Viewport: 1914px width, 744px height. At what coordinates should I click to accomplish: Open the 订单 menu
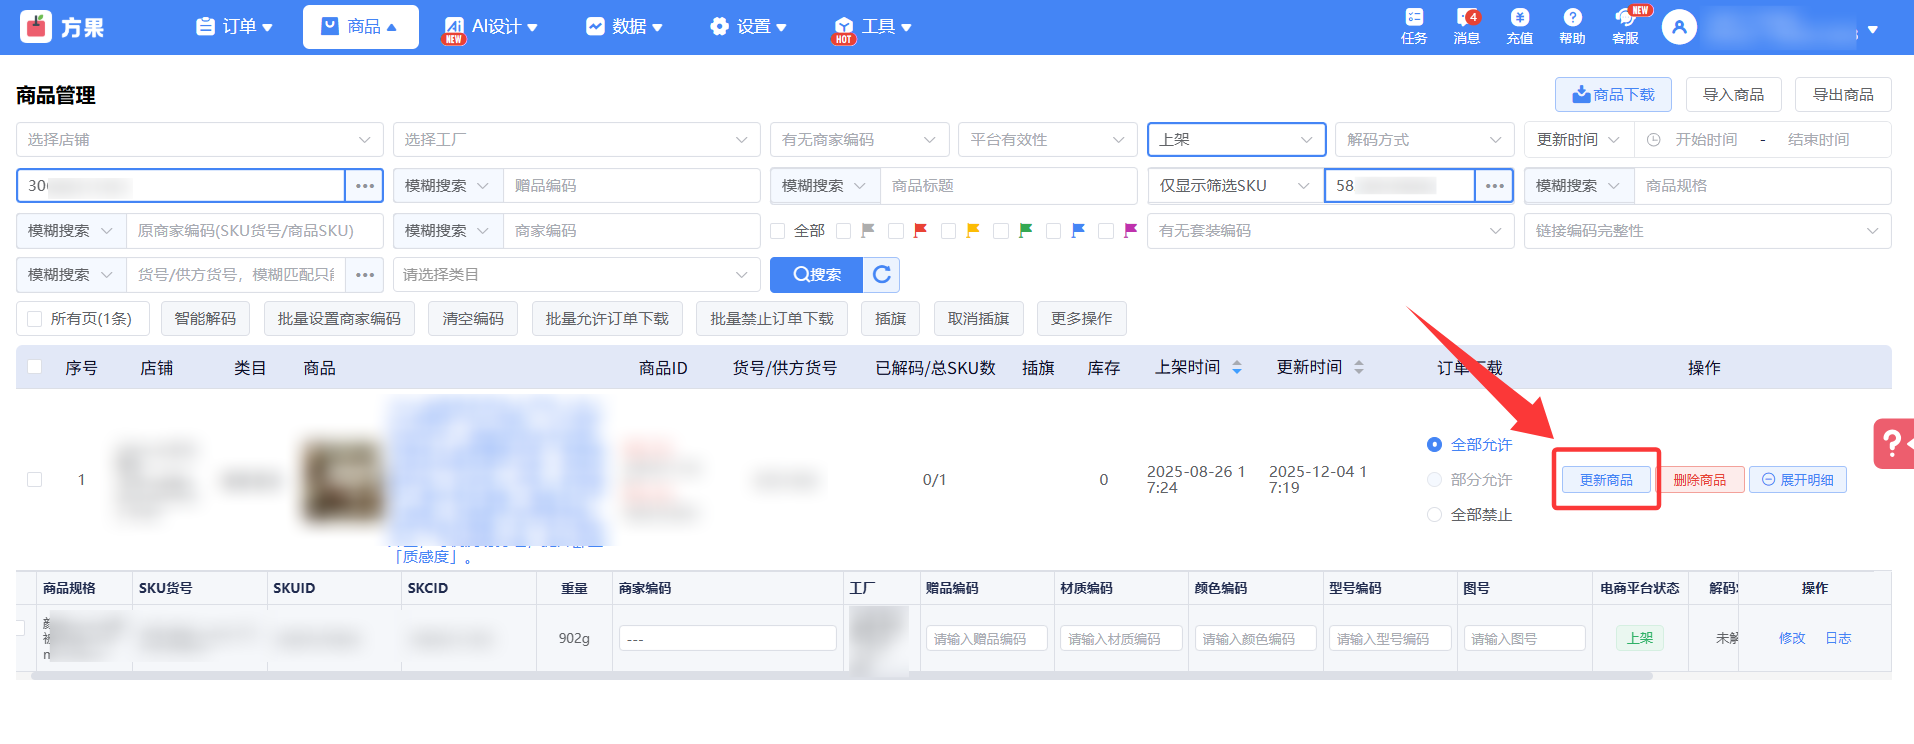234,27
